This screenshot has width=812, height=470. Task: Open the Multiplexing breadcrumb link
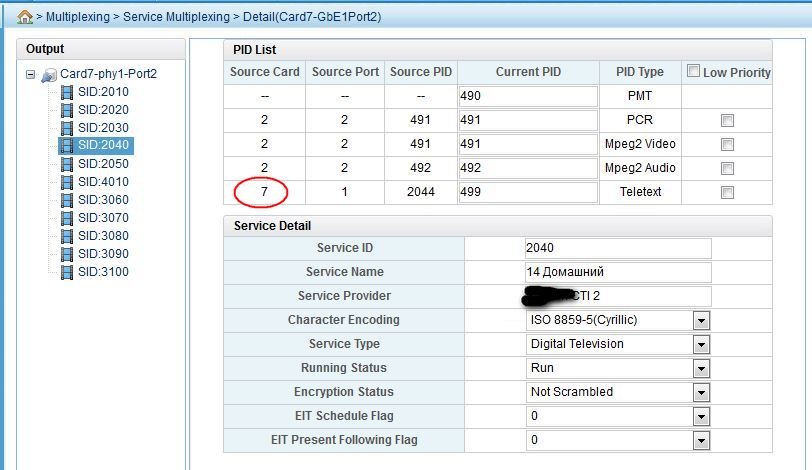click(x=78, y=17)
